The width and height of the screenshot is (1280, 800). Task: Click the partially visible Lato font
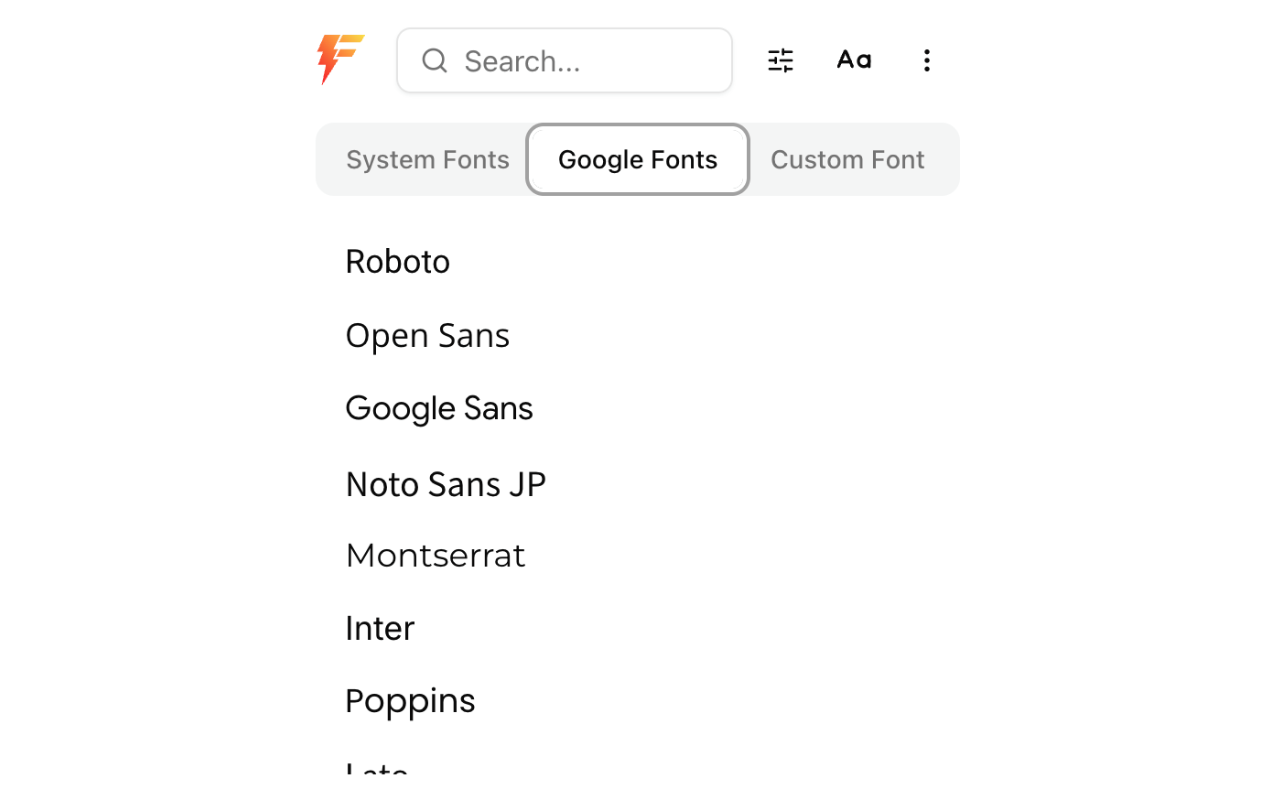(377, 771)
